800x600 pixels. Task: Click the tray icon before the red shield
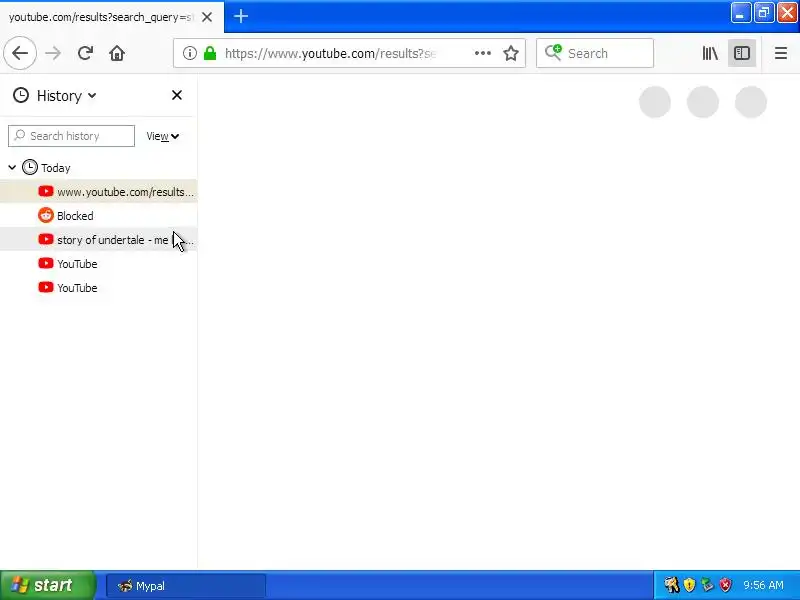pos(707,585)
